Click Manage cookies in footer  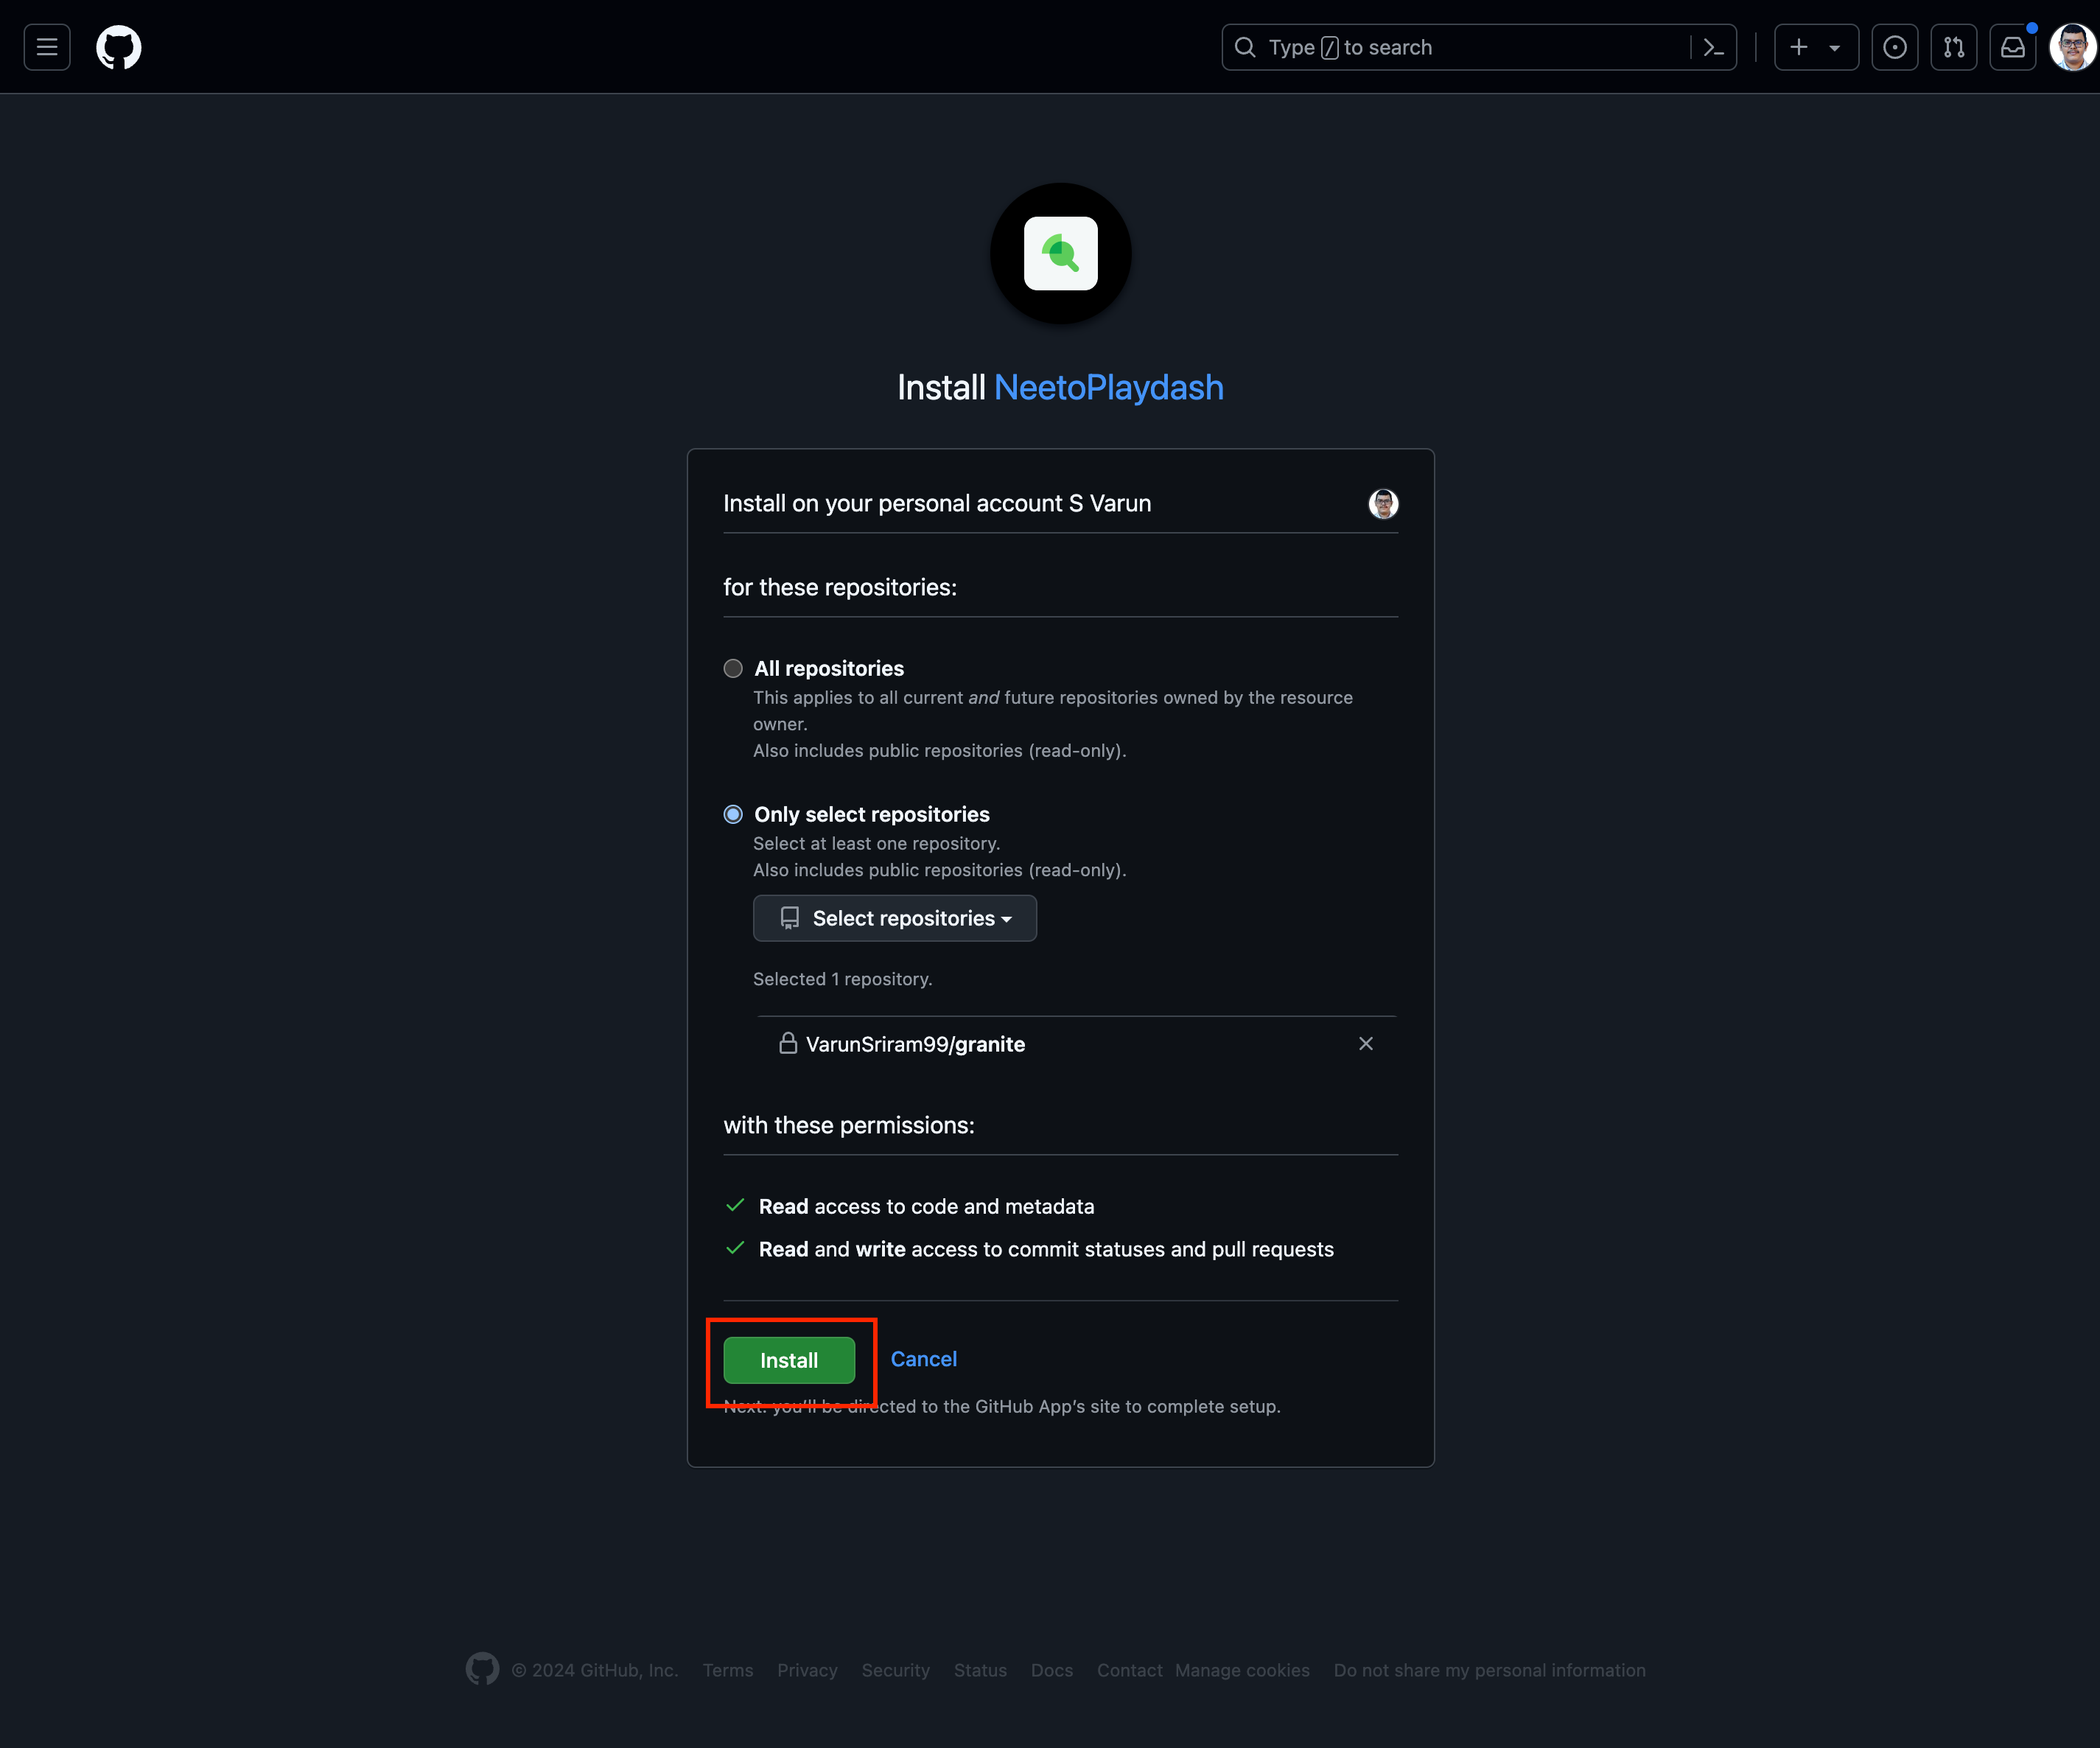coord(1242,1670)
